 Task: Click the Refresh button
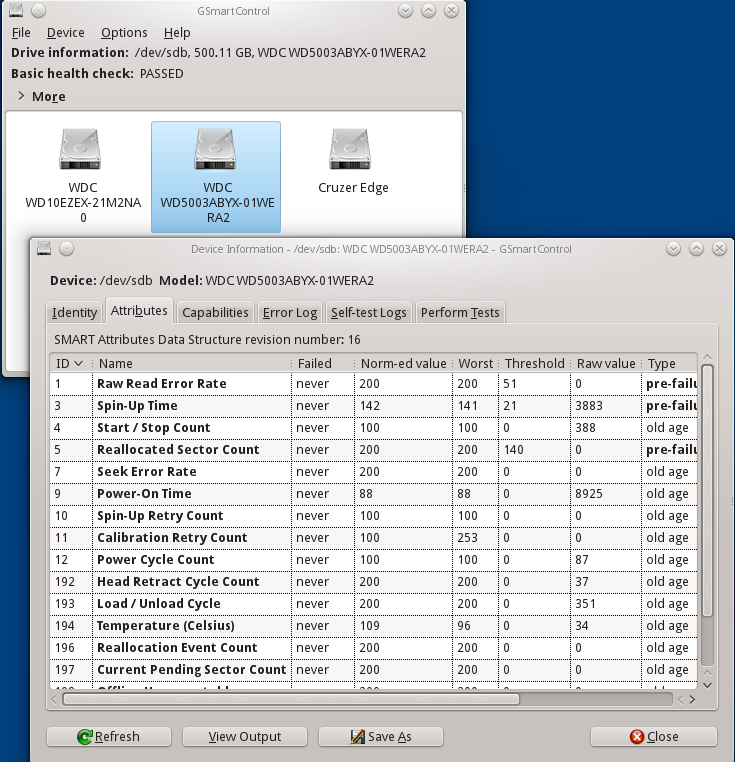(x=108, y=737)
